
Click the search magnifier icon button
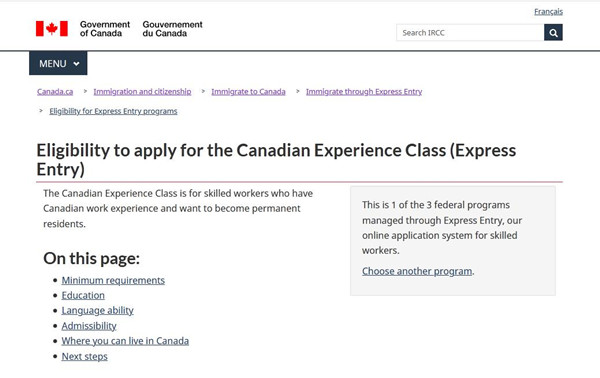pyautogui.click(x=553, y=33)
